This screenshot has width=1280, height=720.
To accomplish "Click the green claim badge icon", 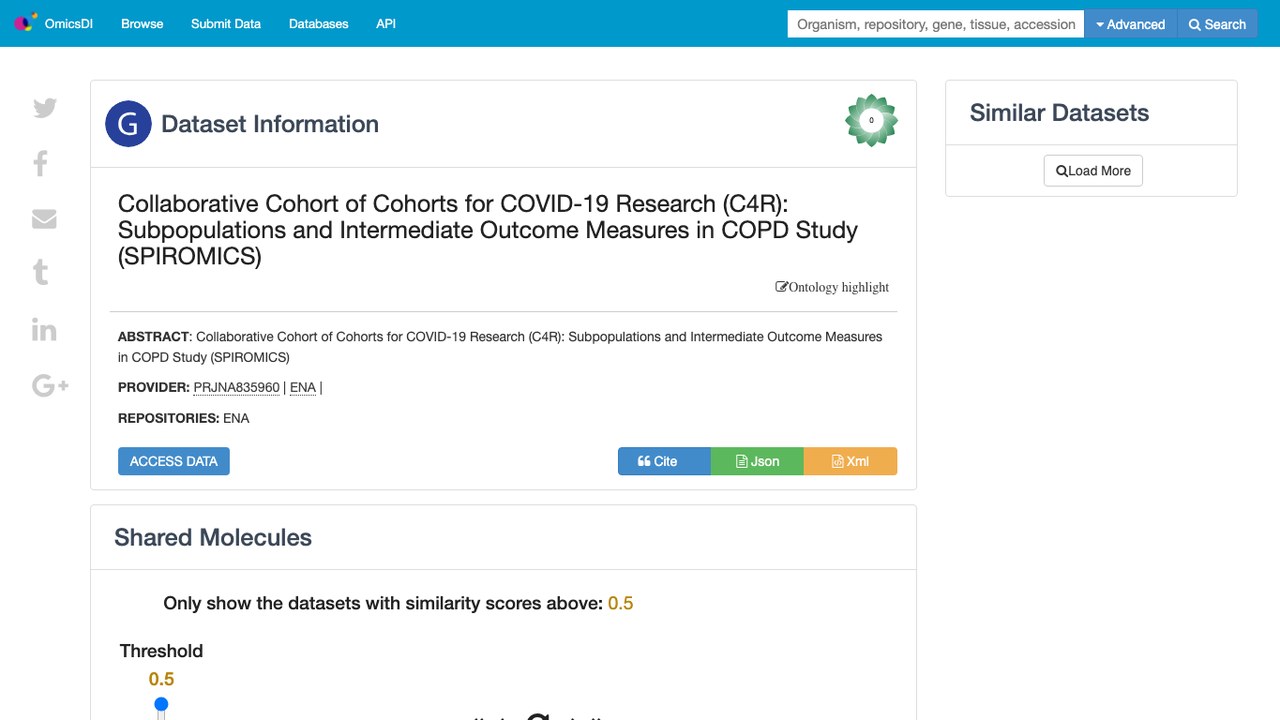I will point(871,120).
